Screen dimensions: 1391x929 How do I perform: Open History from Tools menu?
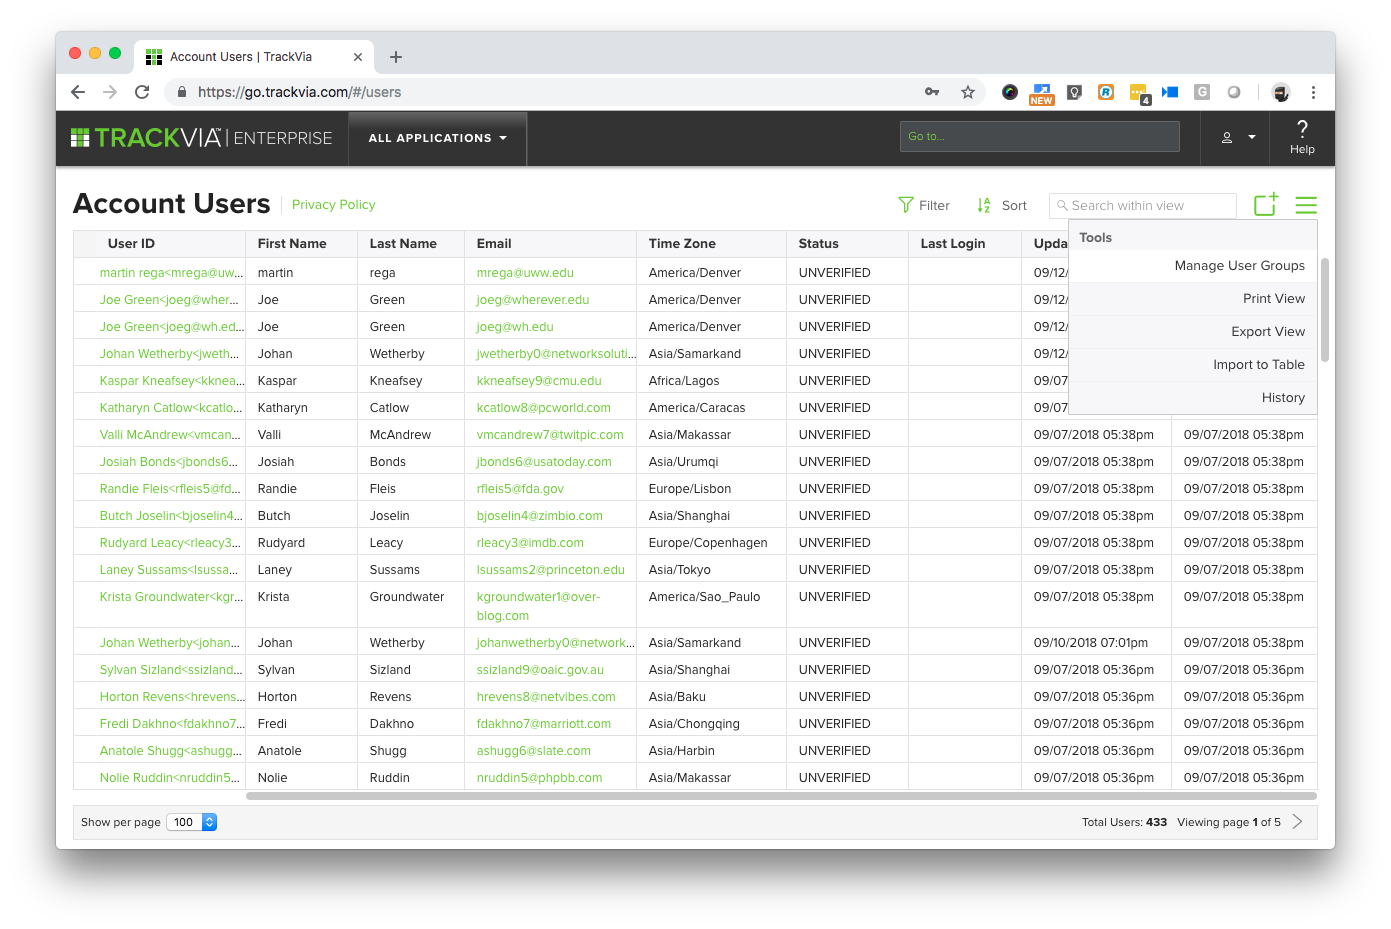[1283, 398]
